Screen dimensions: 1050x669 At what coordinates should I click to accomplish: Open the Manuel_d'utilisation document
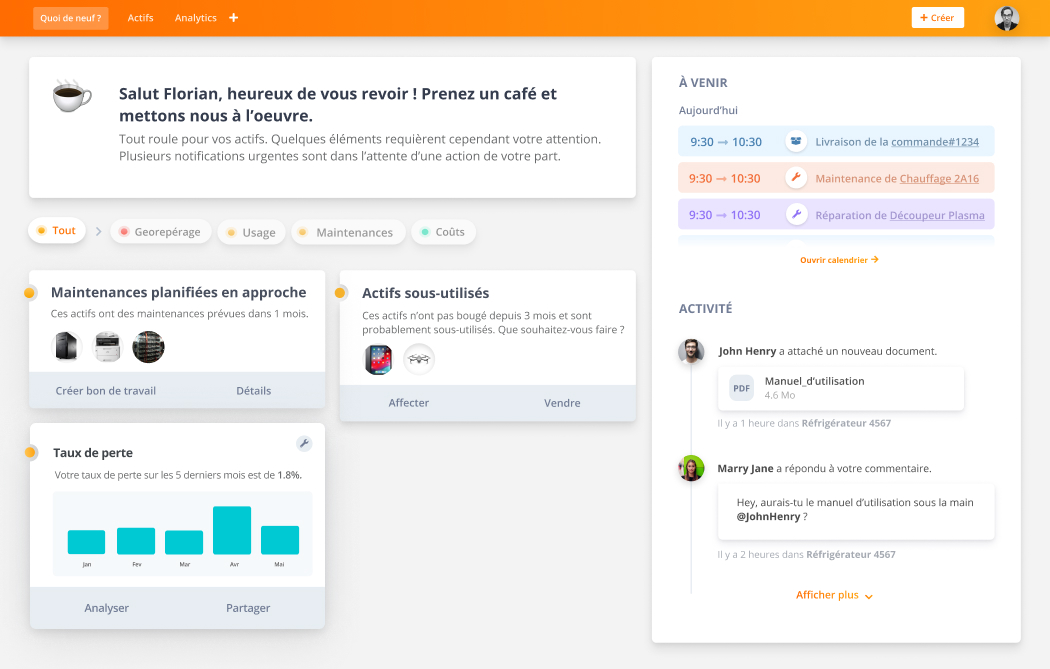(x=841, y=388)
